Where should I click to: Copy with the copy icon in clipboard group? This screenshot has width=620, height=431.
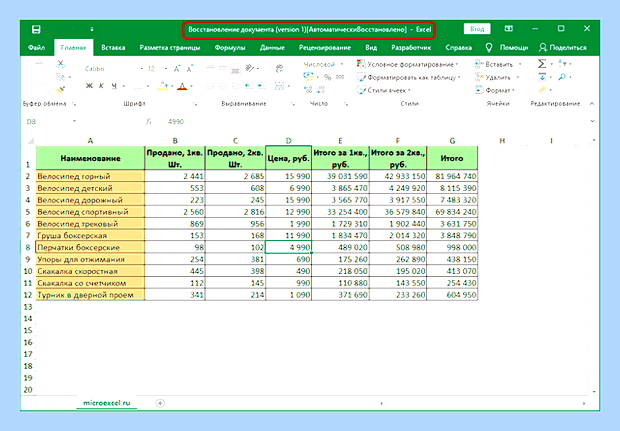tap(60, 77)
